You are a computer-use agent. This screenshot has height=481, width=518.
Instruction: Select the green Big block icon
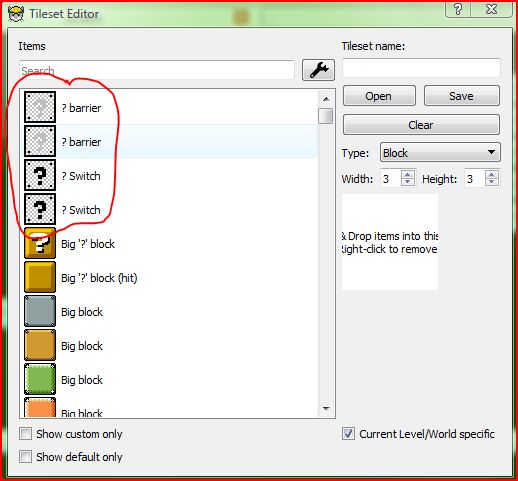(40, 379)
